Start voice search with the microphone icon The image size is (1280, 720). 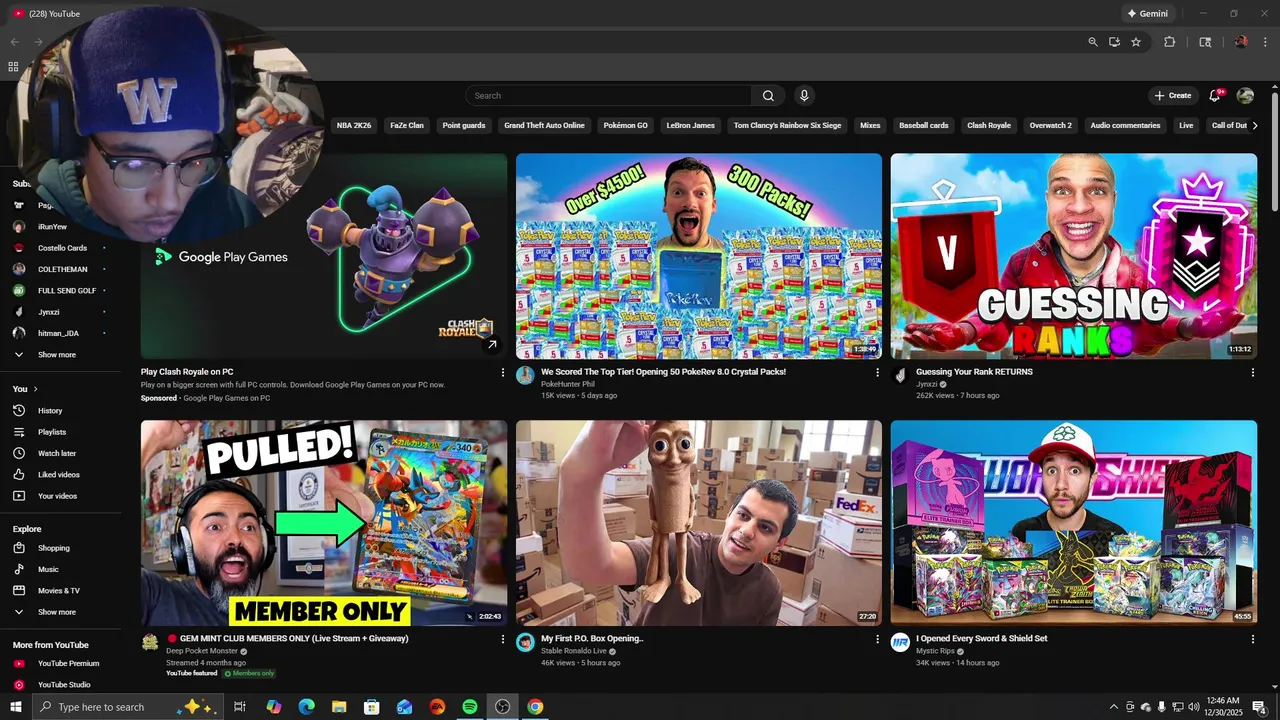coord(804,96)
